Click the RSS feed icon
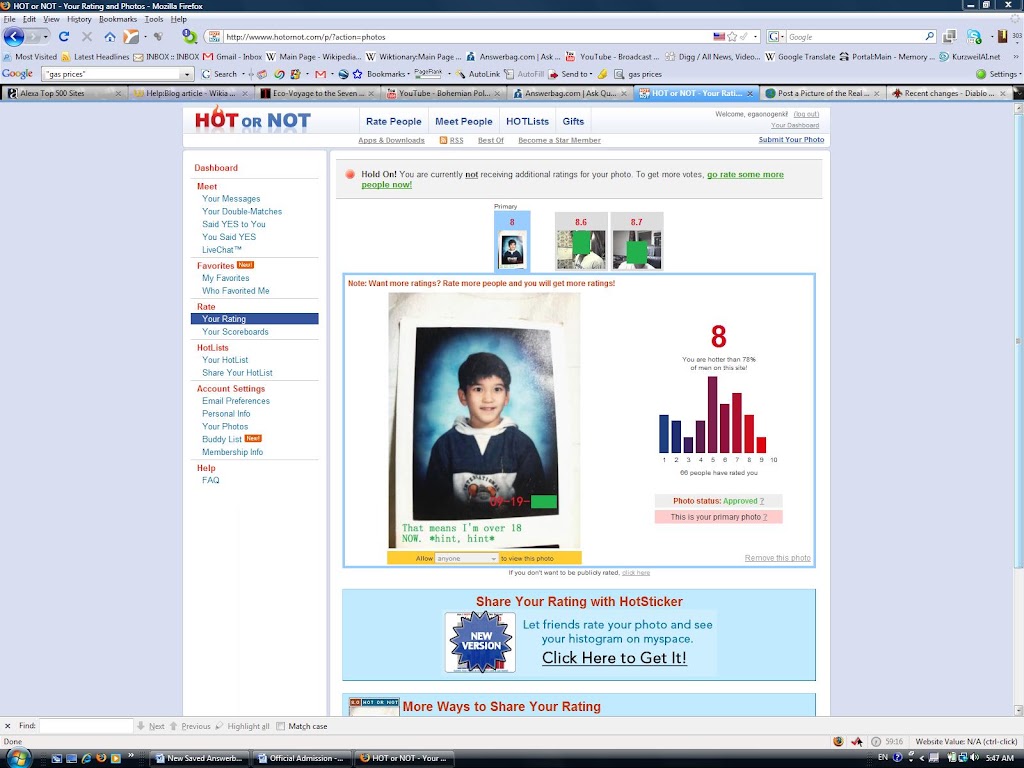The height and width of the screenshot is (768, 1024). coord(443,140)
